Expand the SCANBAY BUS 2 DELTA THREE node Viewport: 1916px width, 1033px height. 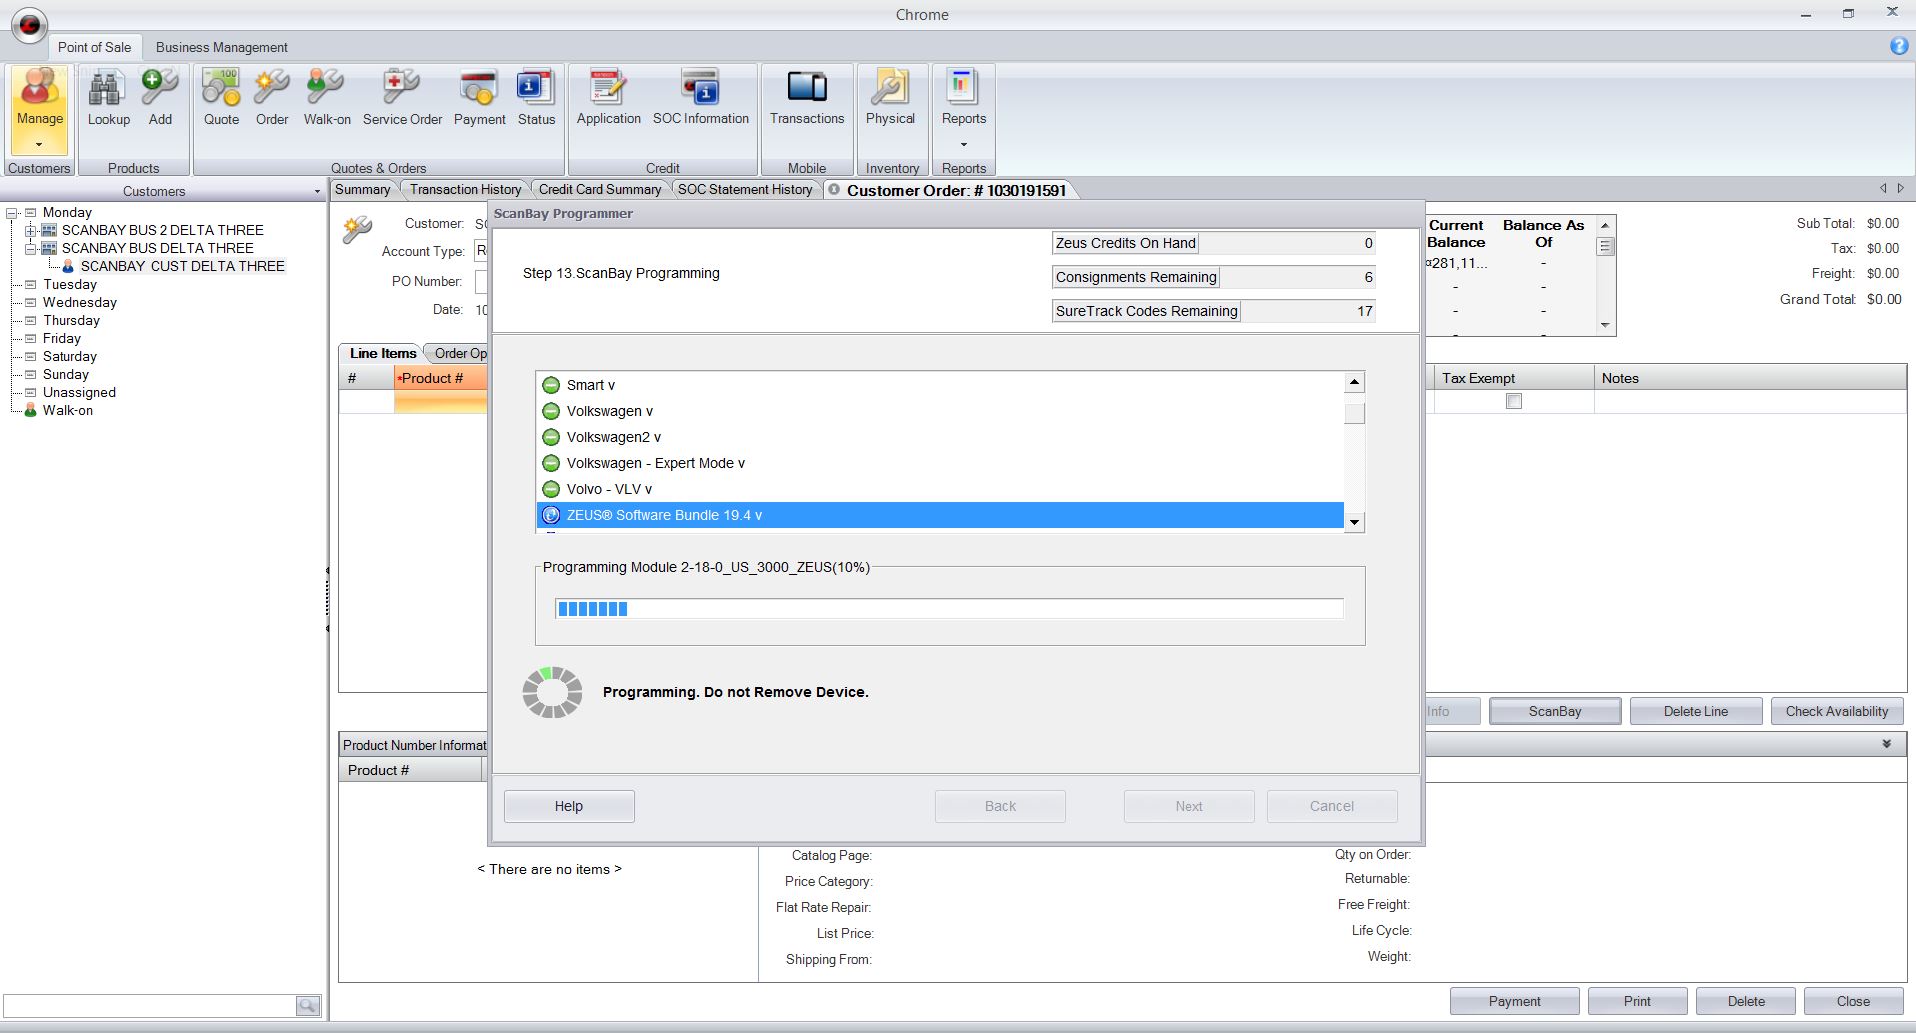coord(31,230)
